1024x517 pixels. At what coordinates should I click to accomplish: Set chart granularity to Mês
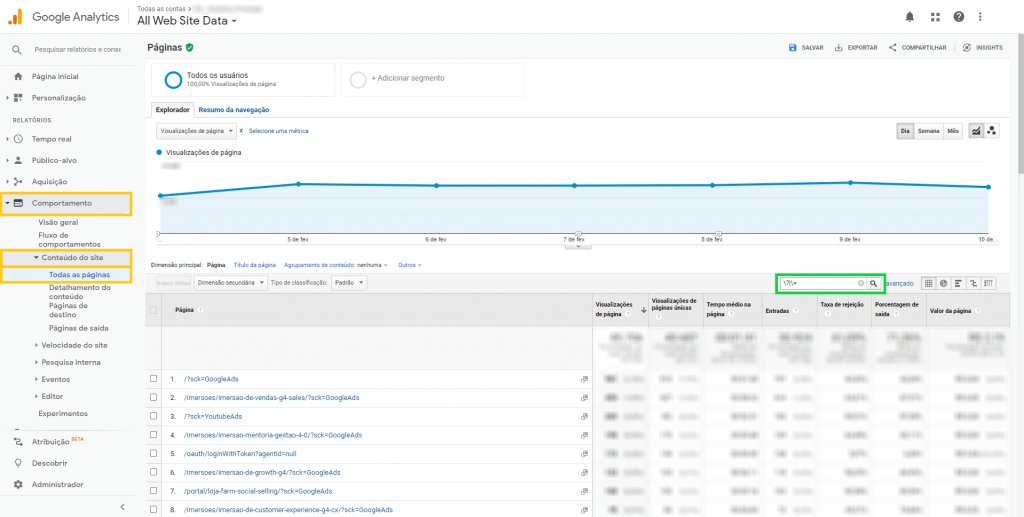953,131
